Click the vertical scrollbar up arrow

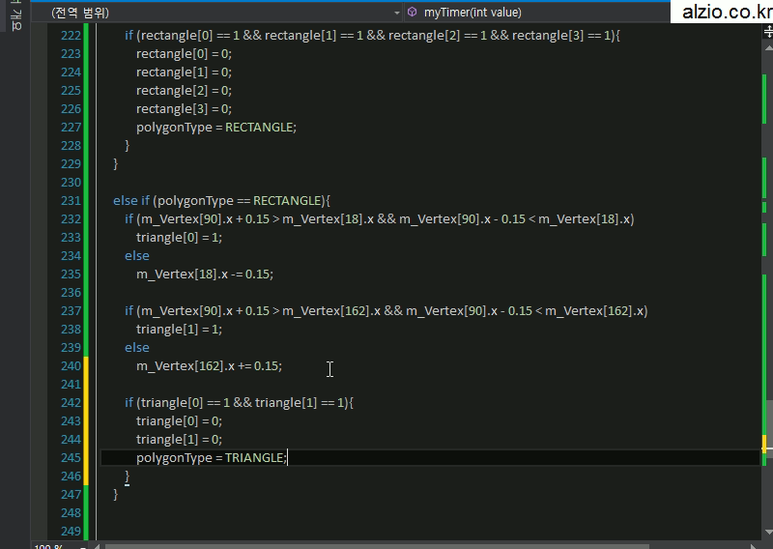point(768,48)
